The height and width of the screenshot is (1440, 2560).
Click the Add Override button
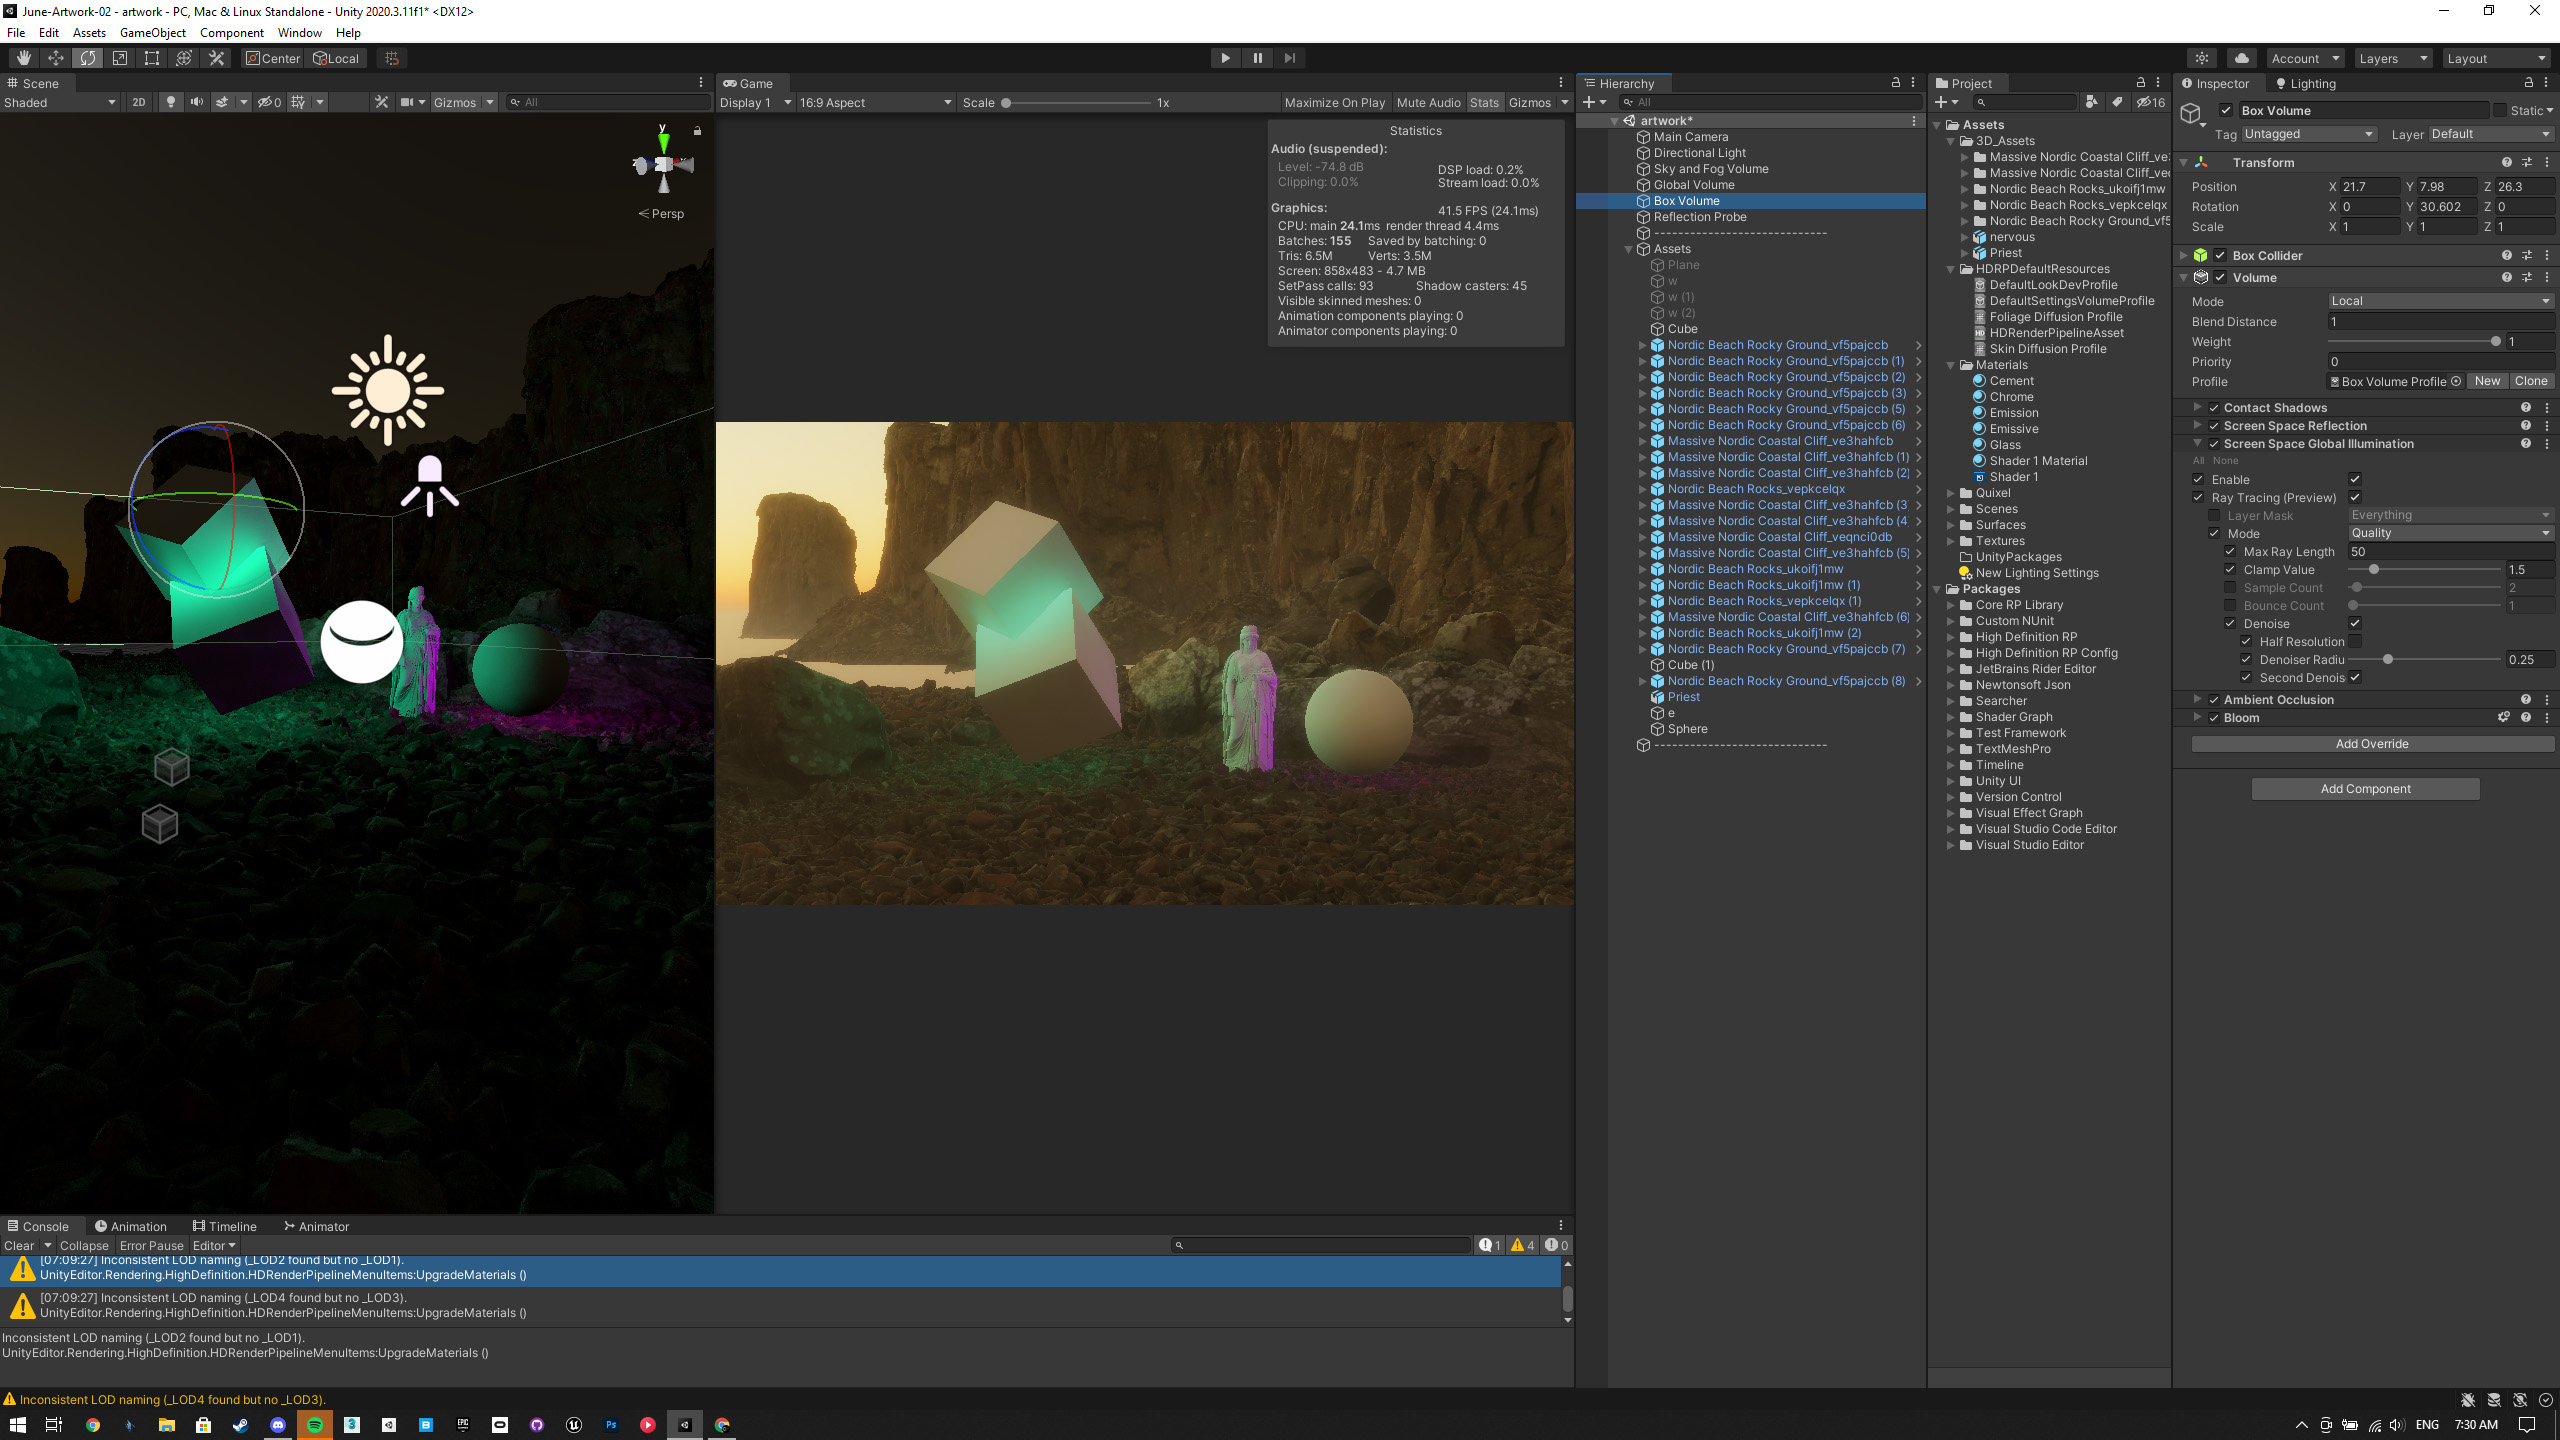(x=2372, y=743)
